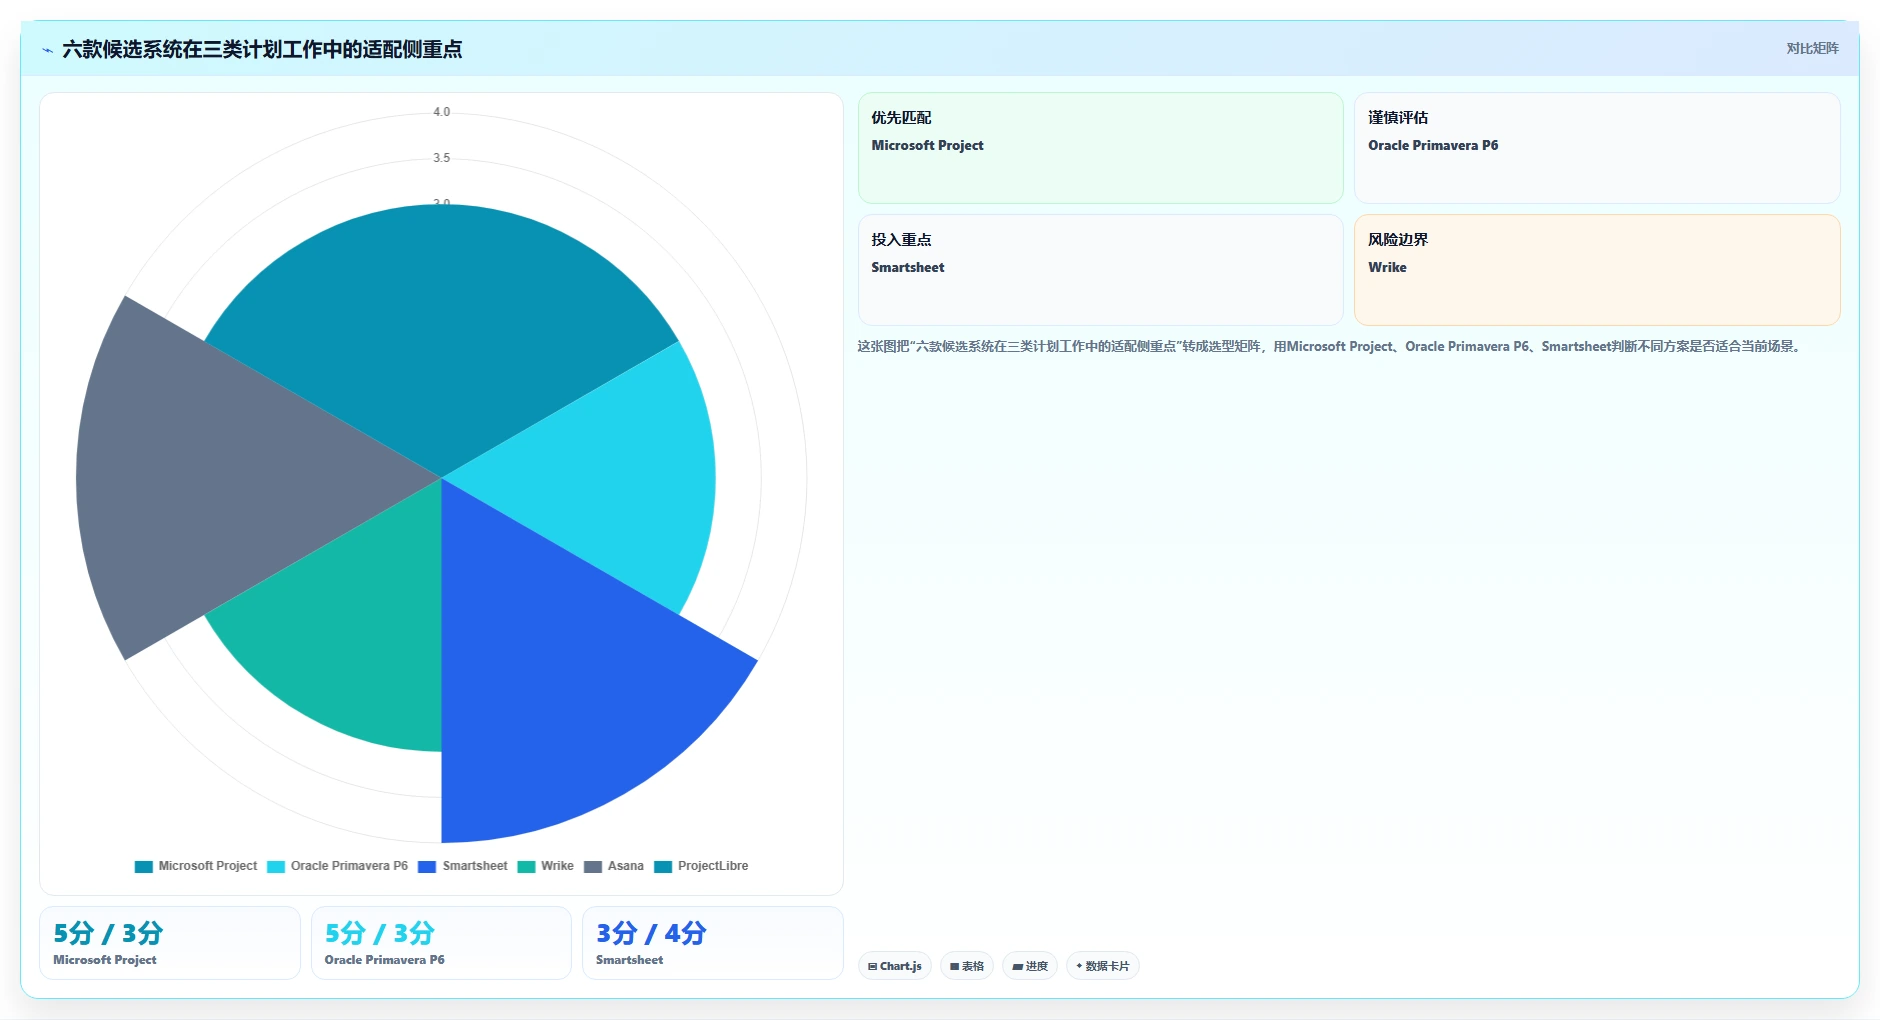
Task: Open the 风险边界 Wrike card
Action: coord(1597,270)
